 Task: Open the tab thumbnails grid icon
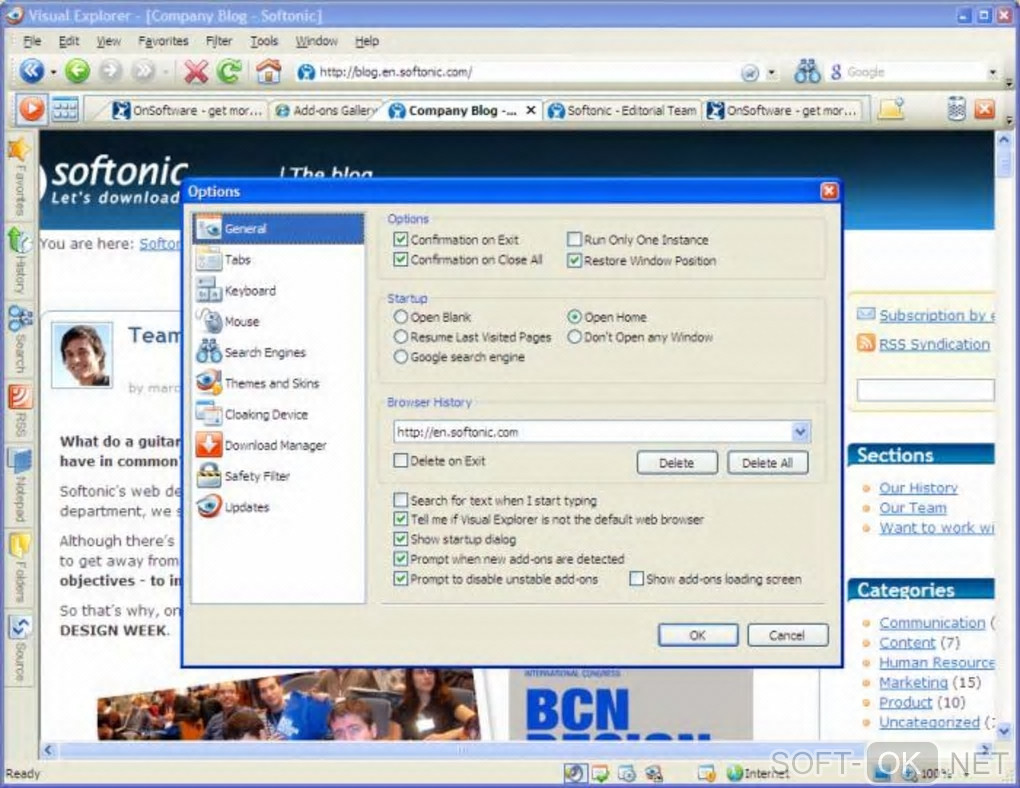point(65,109)
